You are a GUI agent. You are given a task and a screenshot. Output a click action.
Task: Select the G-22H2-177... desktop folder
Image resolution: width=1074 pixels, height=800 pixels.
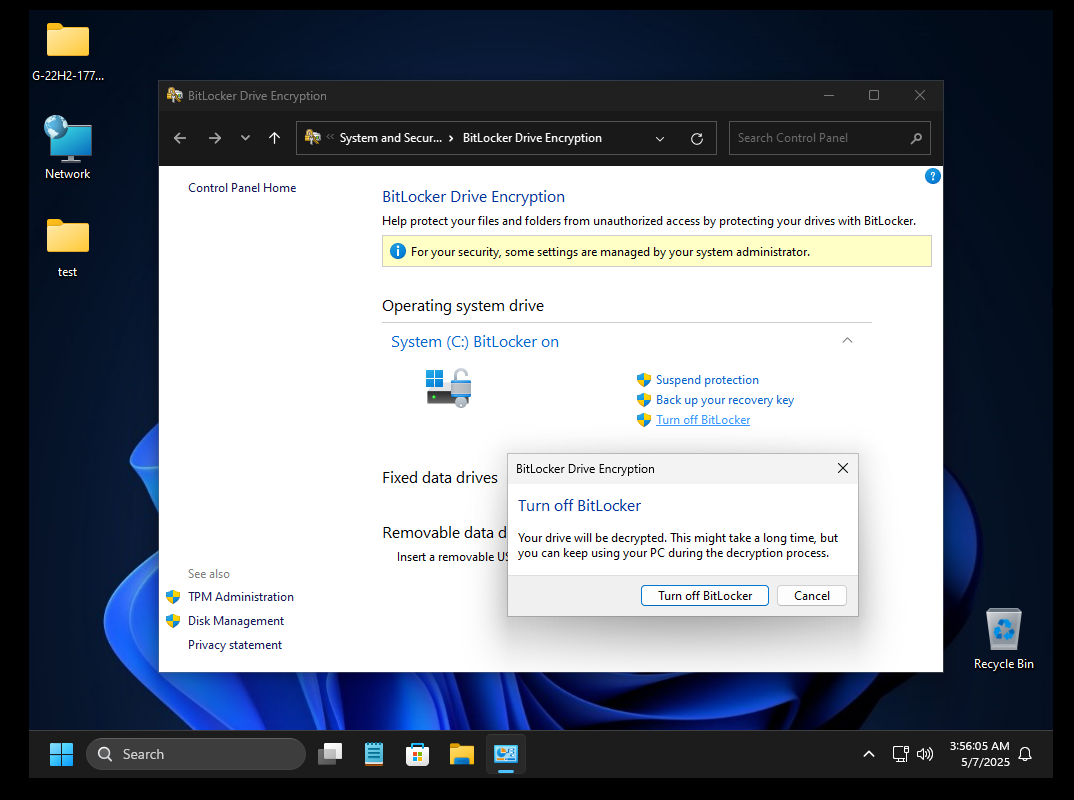[x=68, y=52]
